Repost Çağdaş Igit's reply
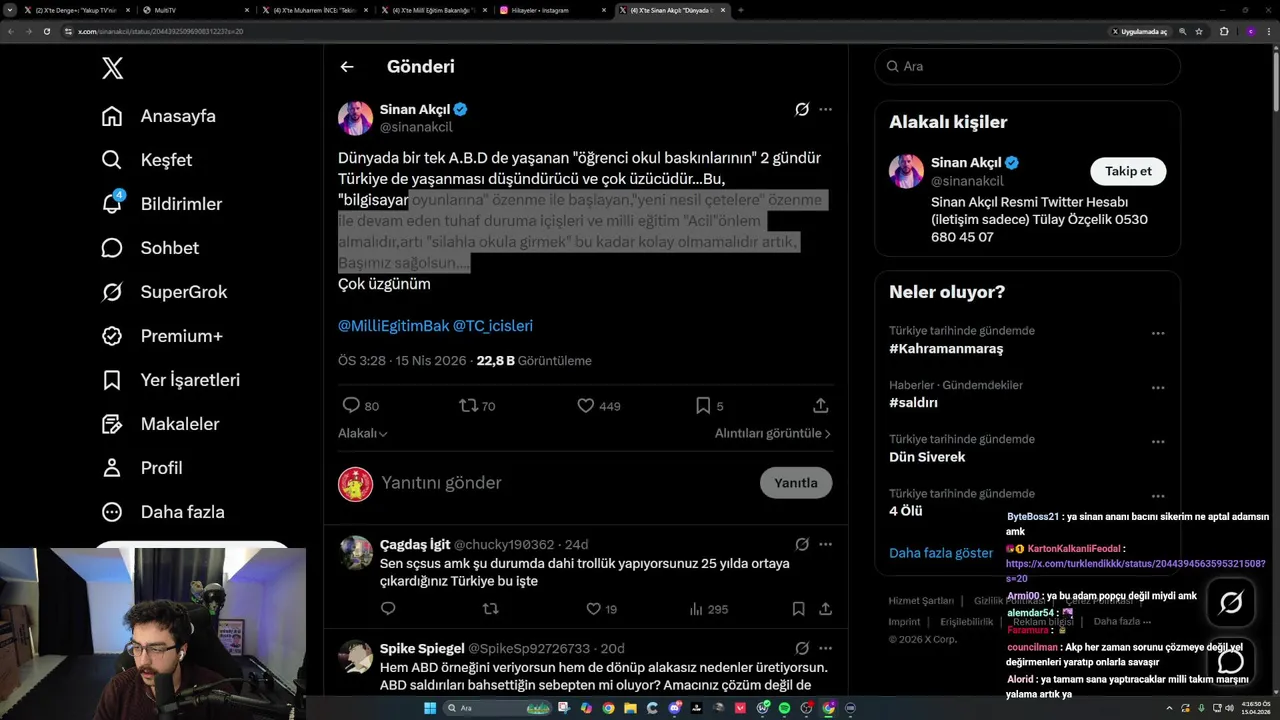 [x=490, y=609]
